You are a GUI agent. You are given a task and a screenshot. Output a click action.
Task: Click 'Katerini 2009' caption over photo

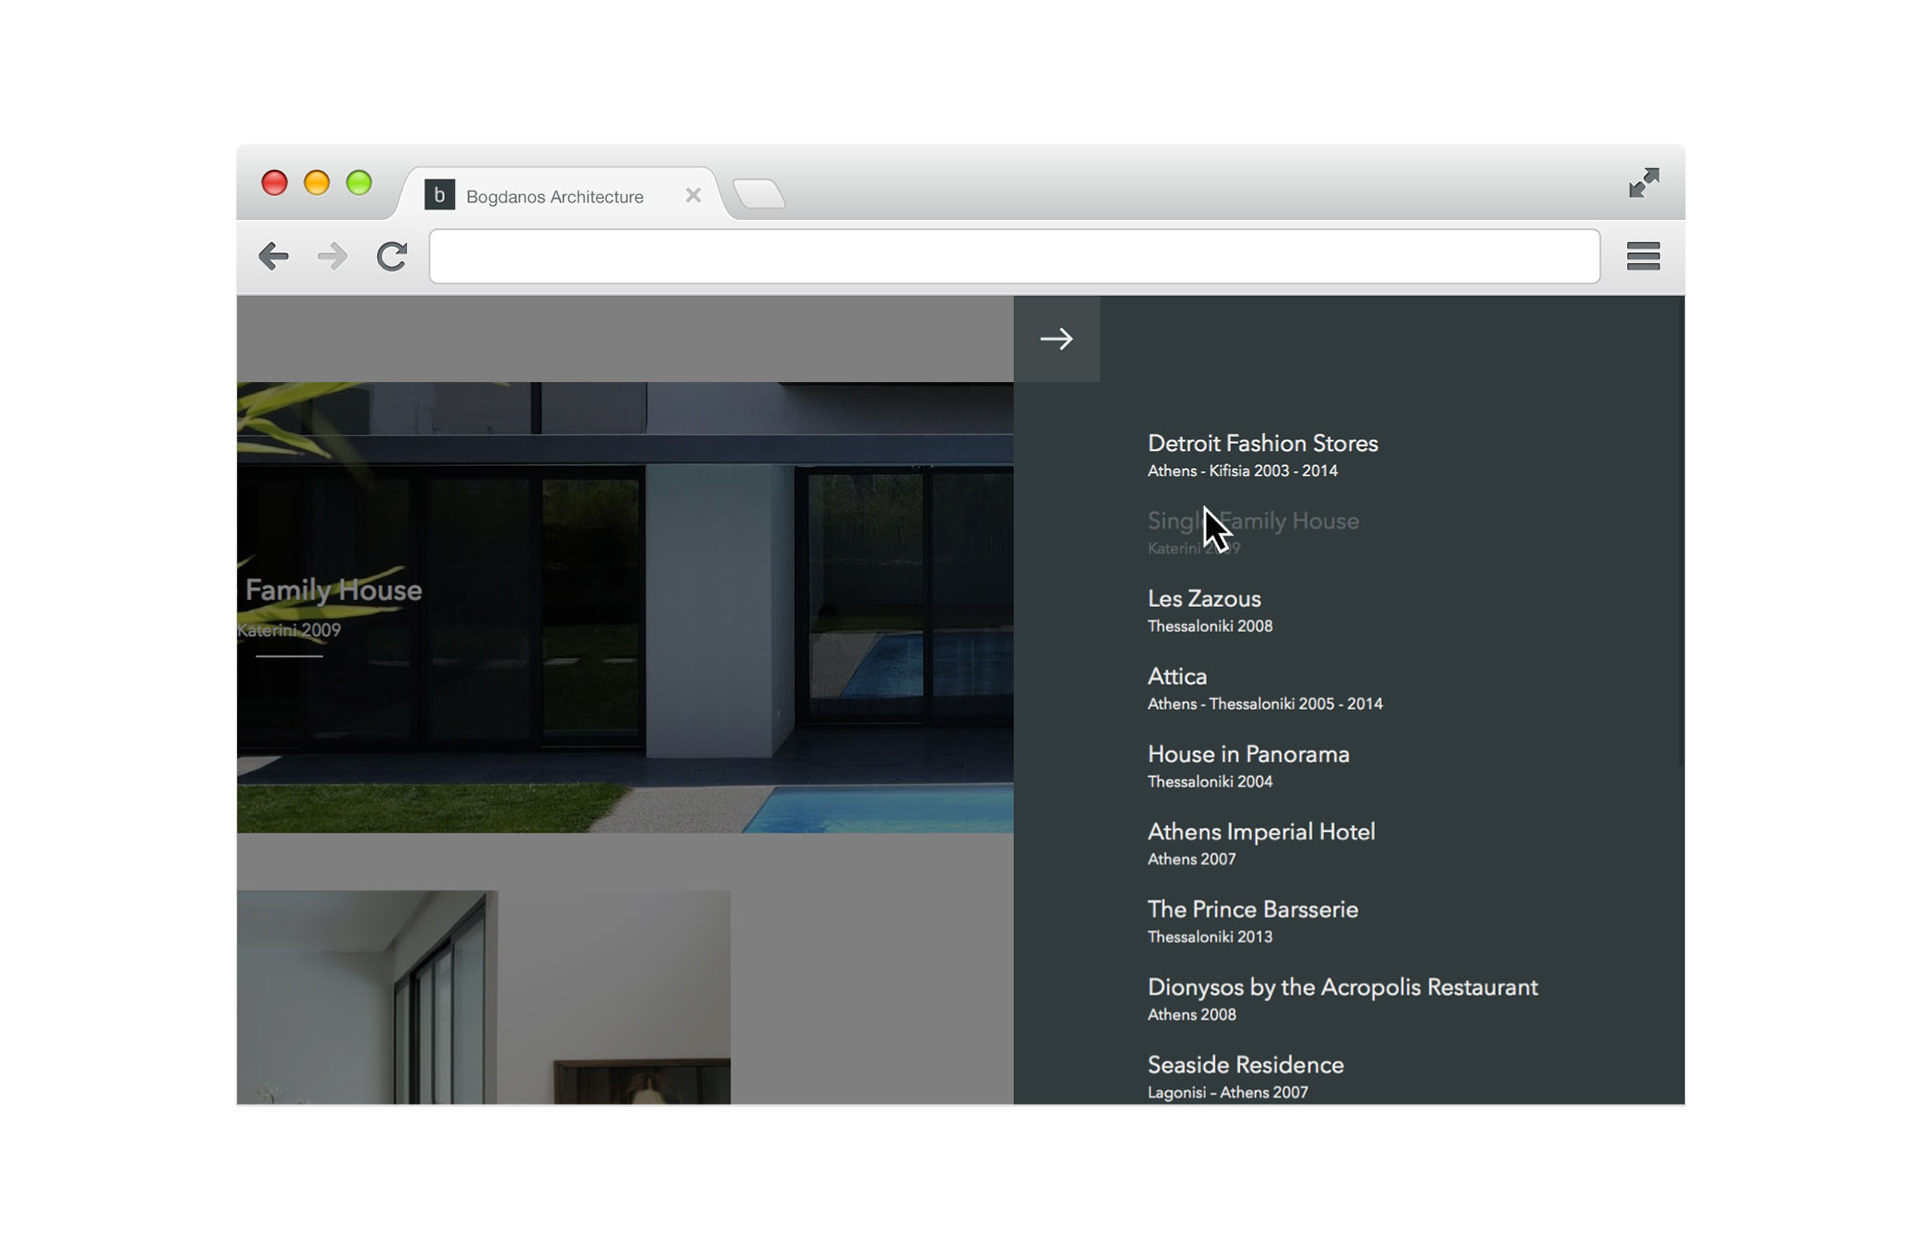point(289,630)
